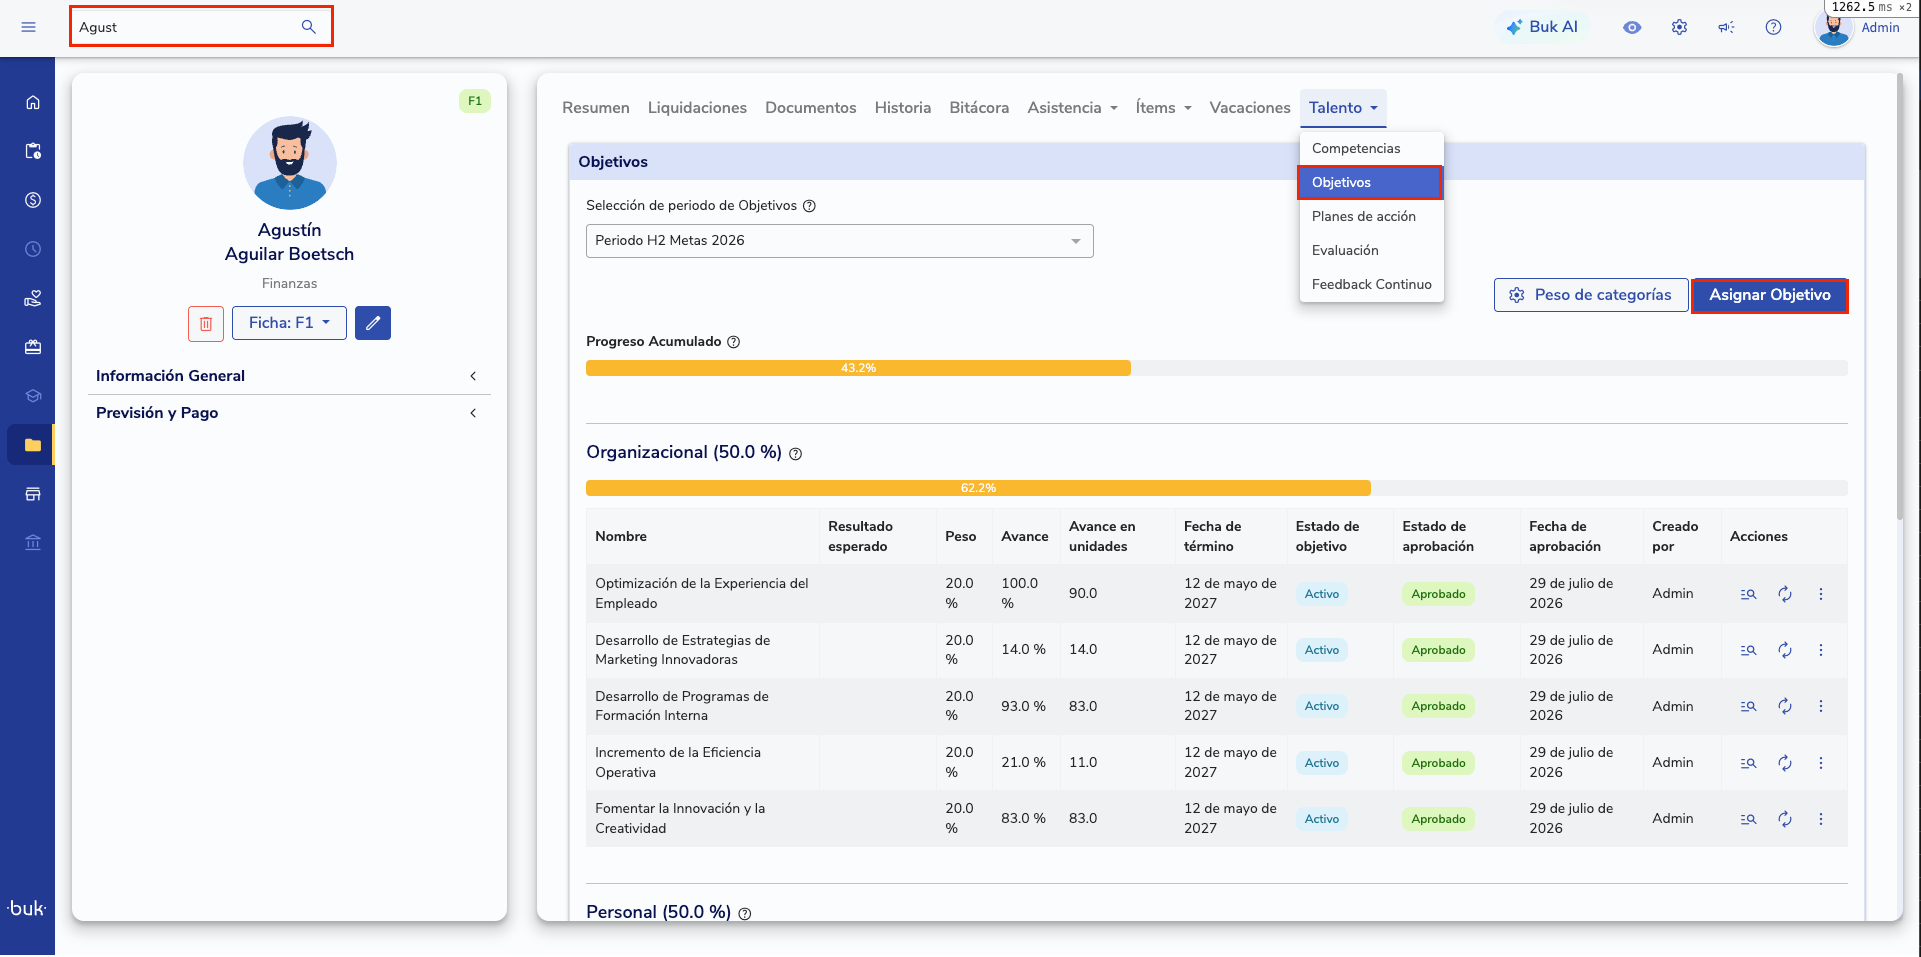The width and height of the screenshot is (1921, 957).
Task: Click the home icon in the sidebar
Action: tap(33, 102)
